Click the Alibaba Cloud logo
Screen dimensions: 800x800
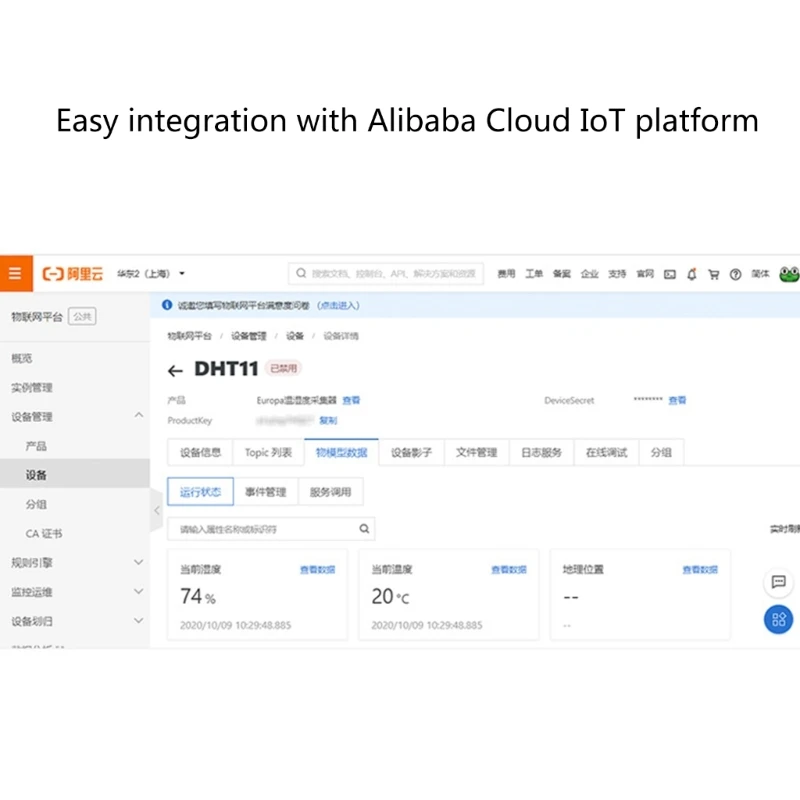pyautogui.click(x=72, y=274)
